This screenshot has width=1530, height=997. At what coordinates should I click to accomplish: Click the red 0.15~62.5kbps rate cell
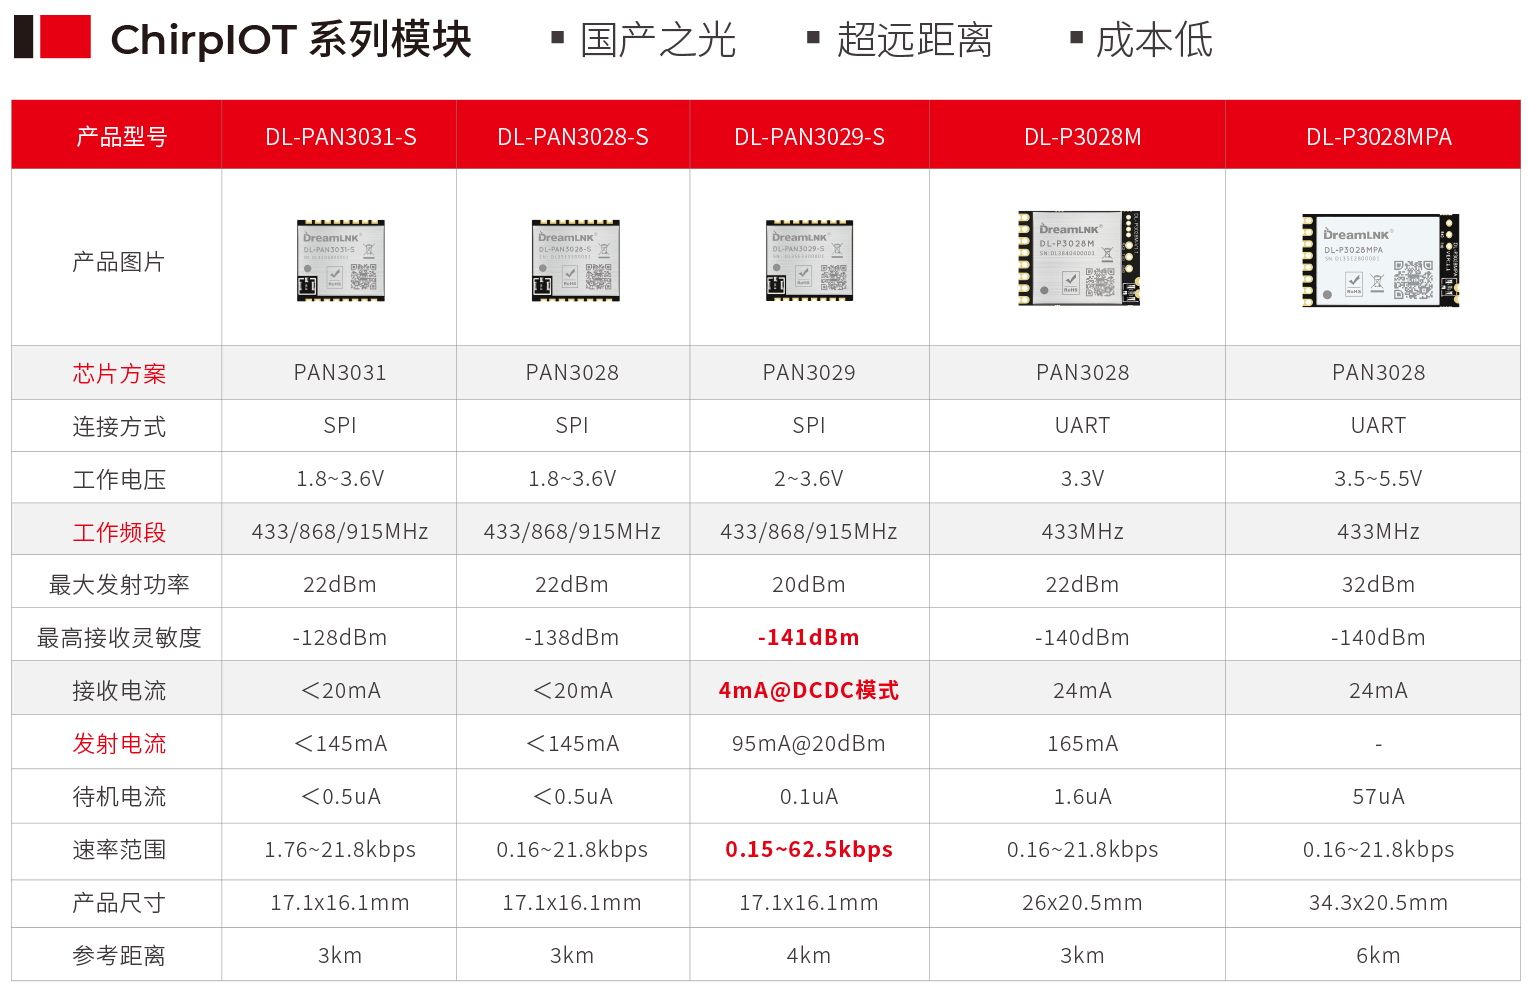pos(809,850)
